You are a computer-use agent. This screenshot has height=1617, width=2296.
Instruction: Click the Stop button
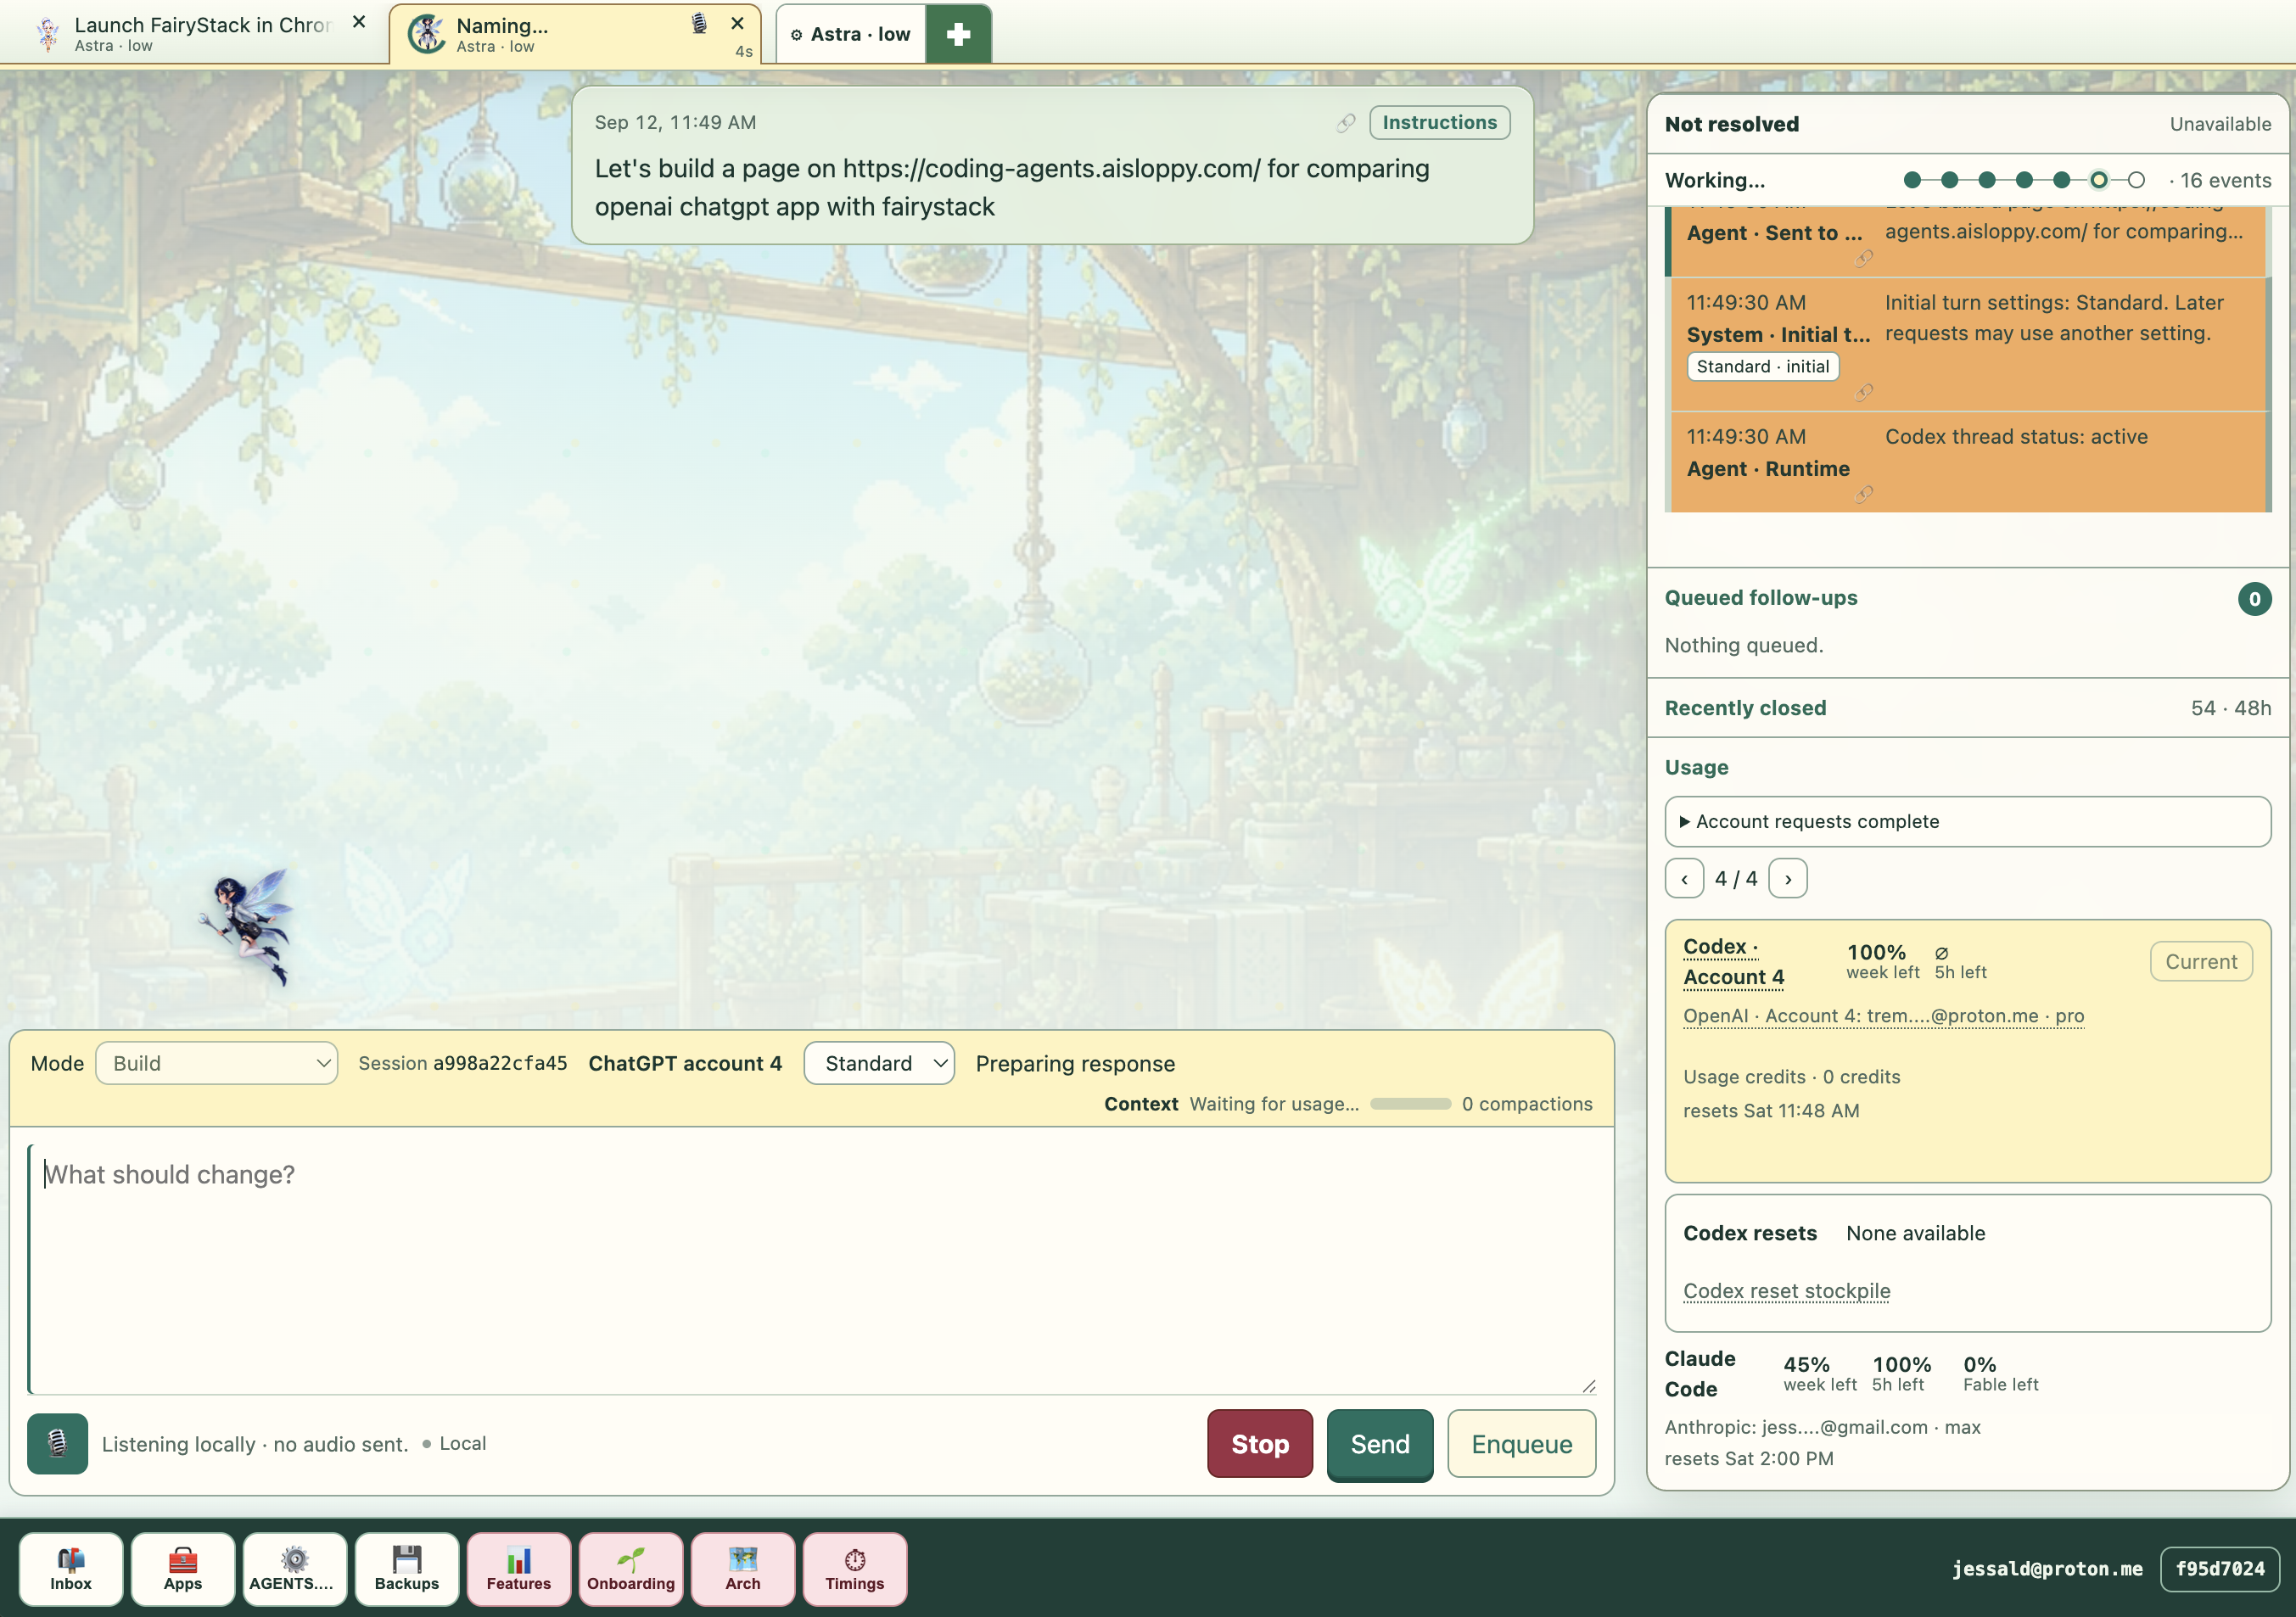click(x=1260, y=1443)
